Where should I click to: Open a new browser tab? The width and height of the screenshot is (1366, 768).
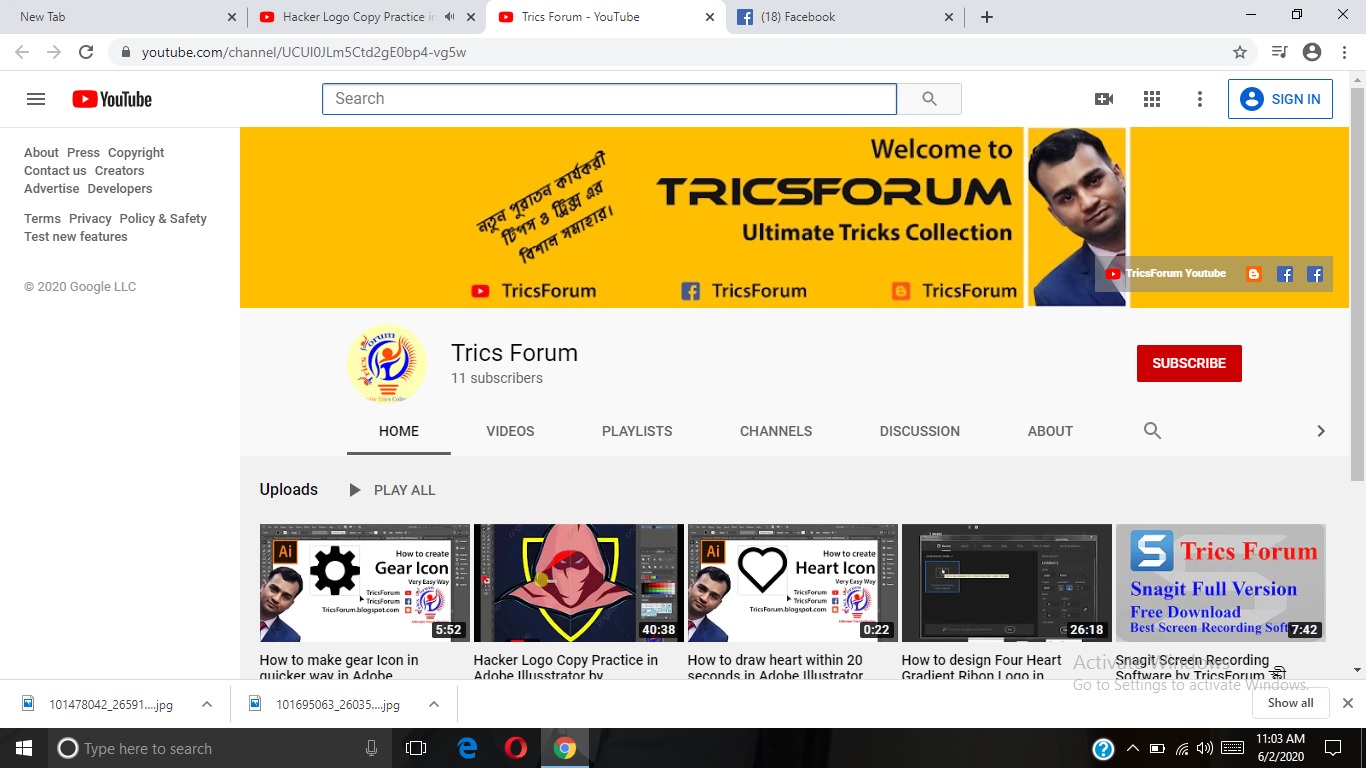pos(987,17)
